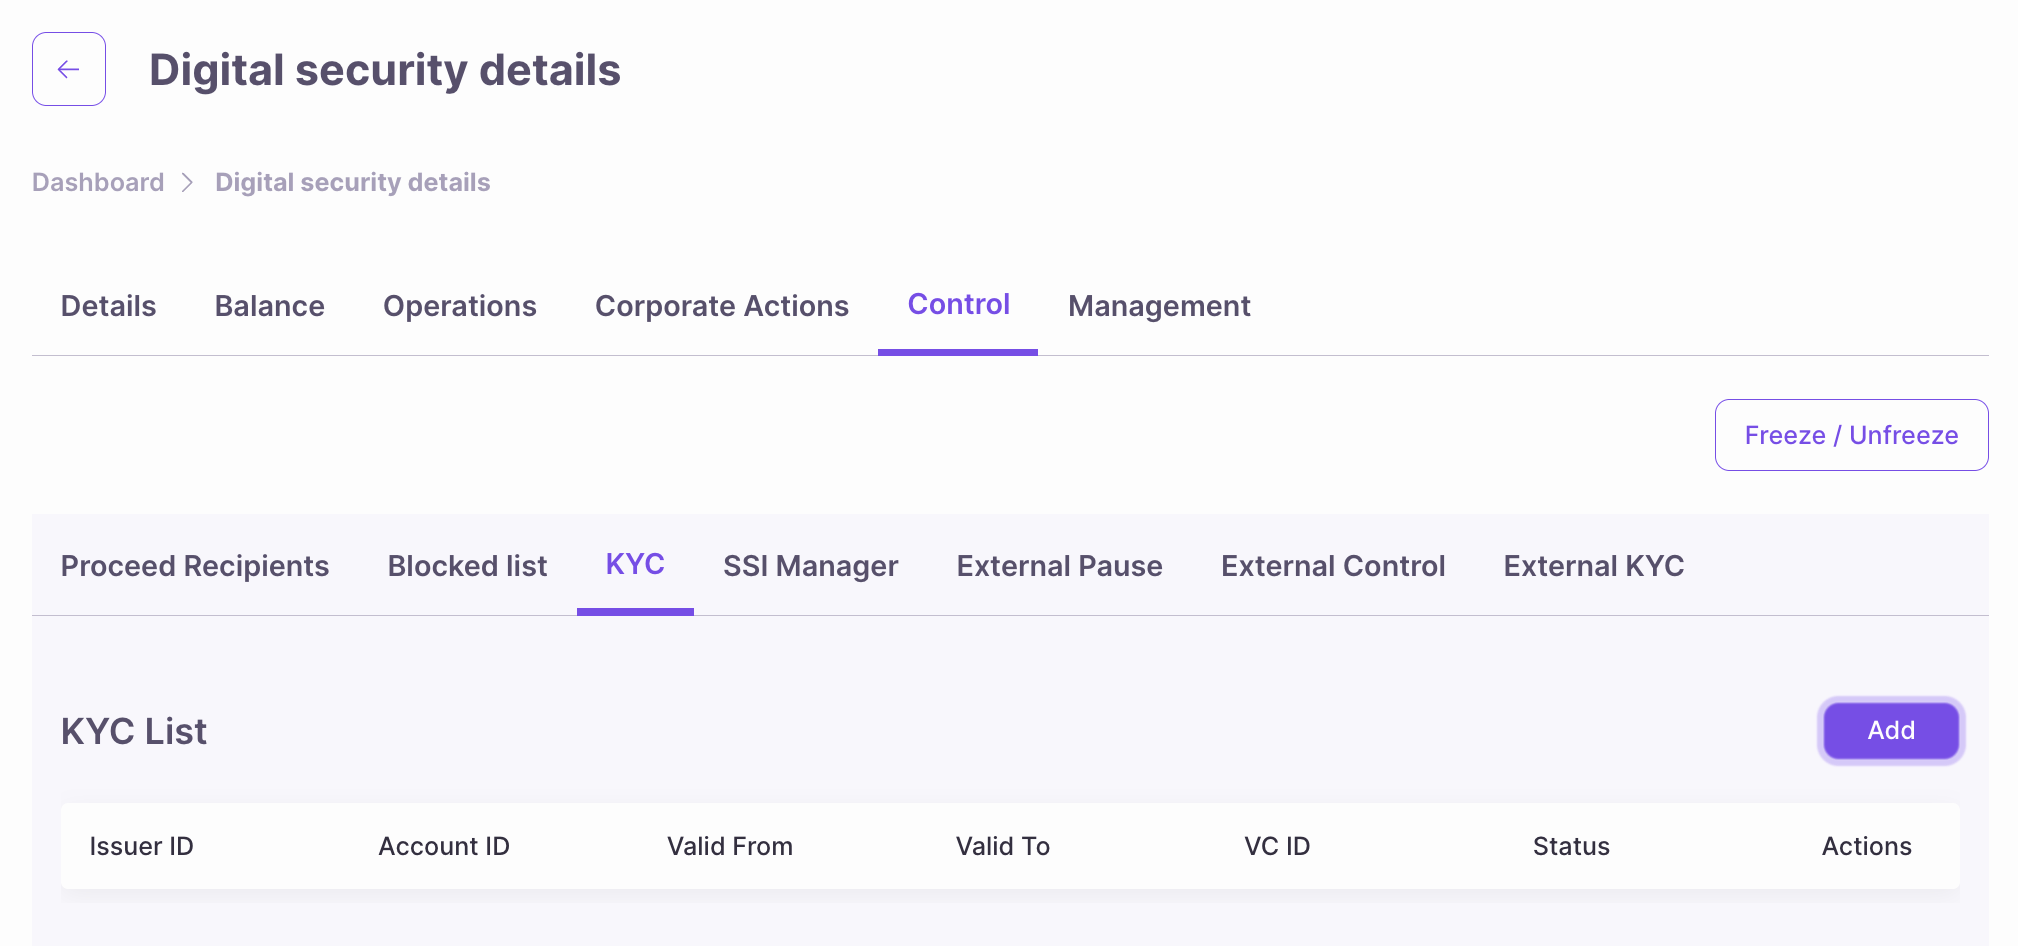Open the Management tab
Viewport: 2018px width, 946px height.
pos(1159,306)
